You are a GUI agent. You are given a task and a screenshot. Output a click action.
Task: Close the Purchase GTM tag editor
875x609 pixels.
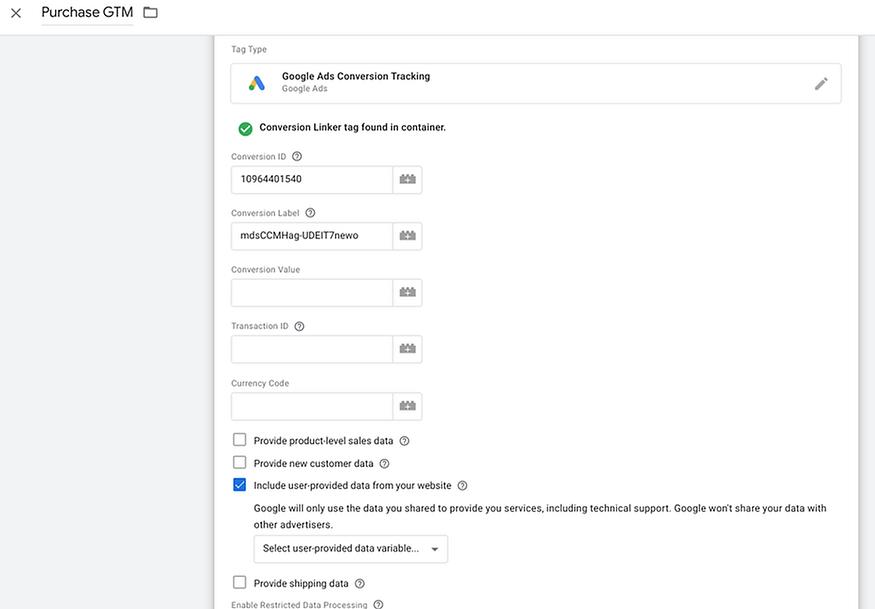click(16, 13)
